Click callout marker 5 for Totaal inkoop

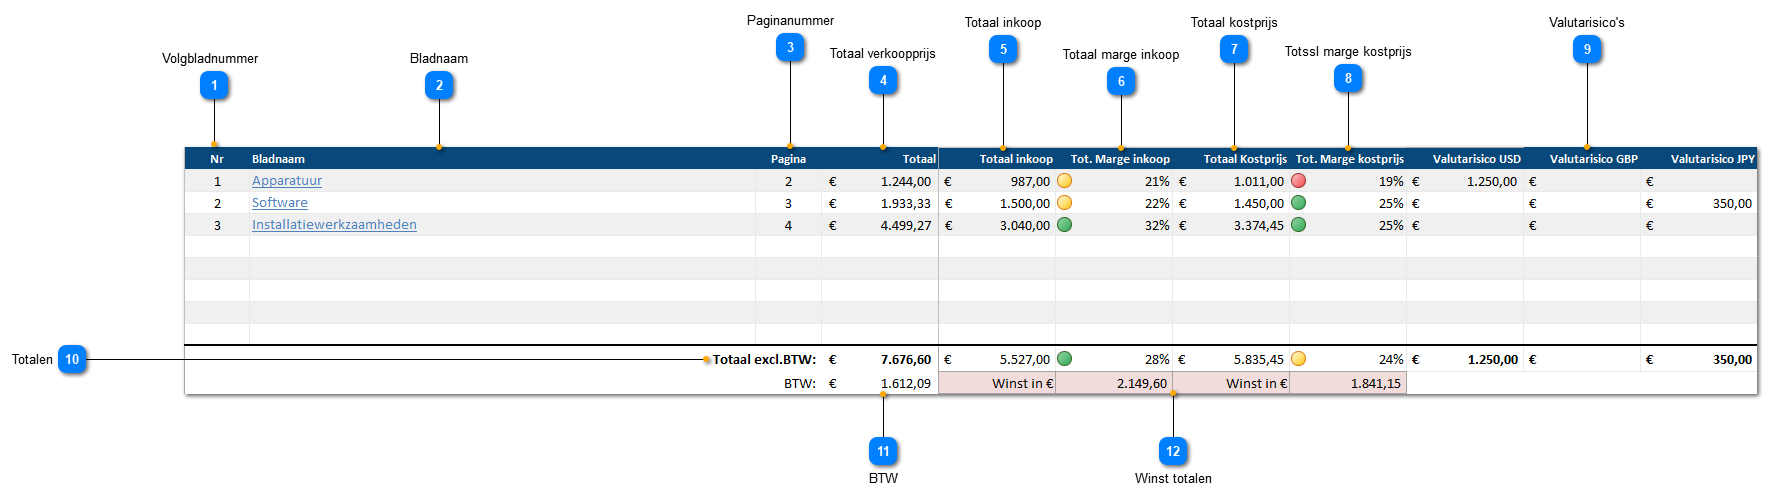[1003, 50]
